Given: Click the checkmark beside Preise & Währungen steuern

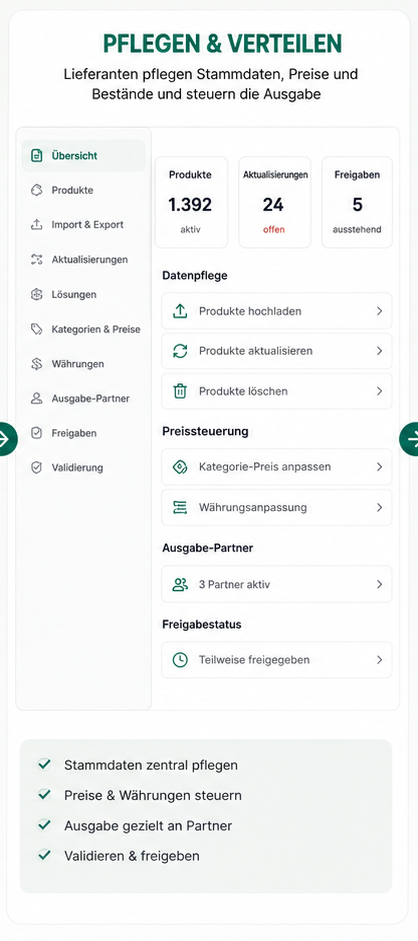Looking at the screenshot, I should point(44,795).
